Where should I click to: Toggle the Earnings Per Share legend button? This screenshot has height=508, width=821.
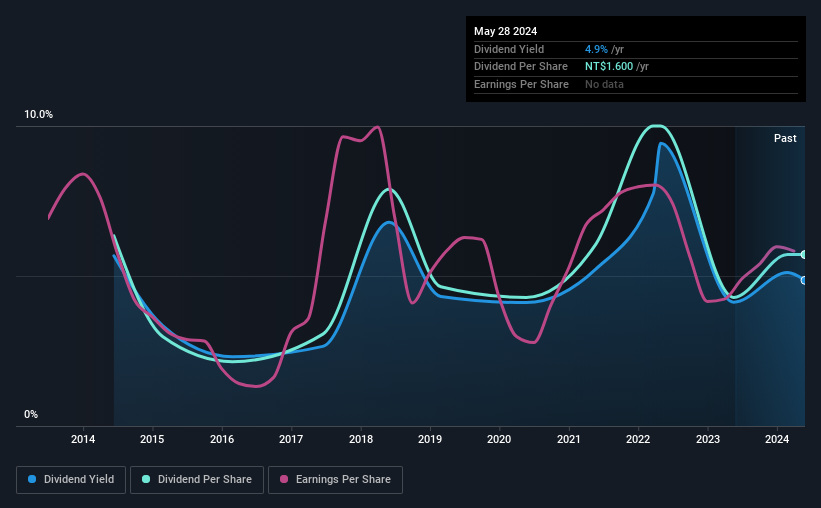pos(335,480)
